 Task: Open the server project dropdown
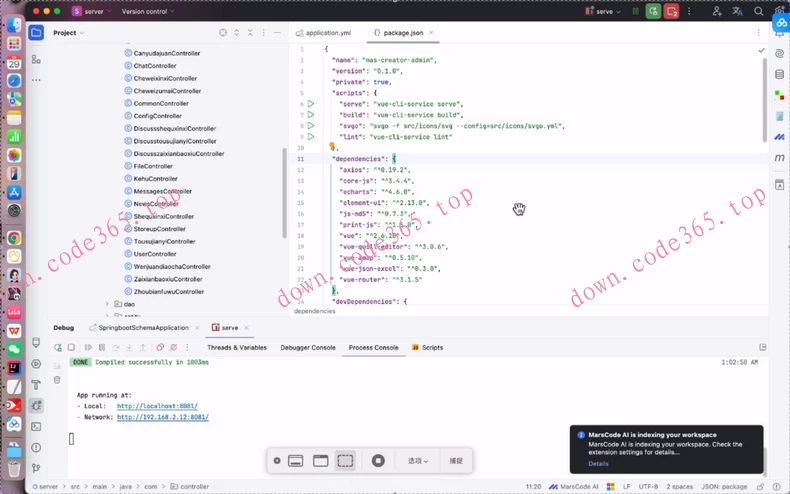coord(91,11)
